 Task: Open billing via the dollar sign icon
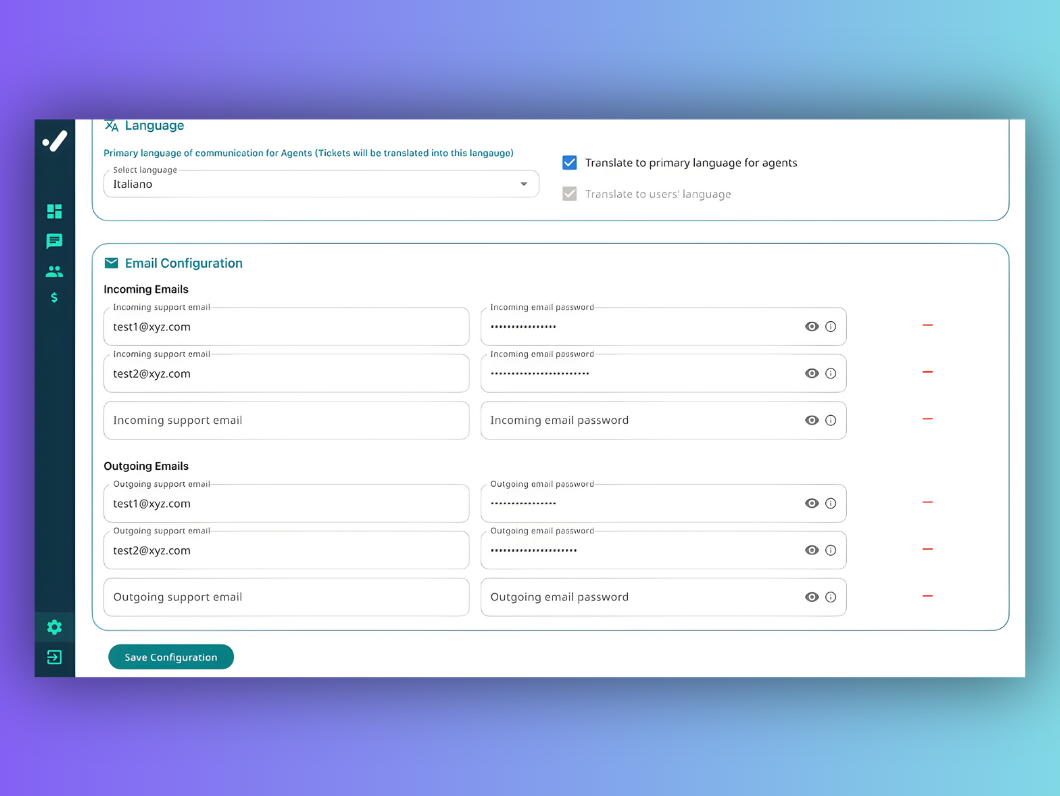54,297
